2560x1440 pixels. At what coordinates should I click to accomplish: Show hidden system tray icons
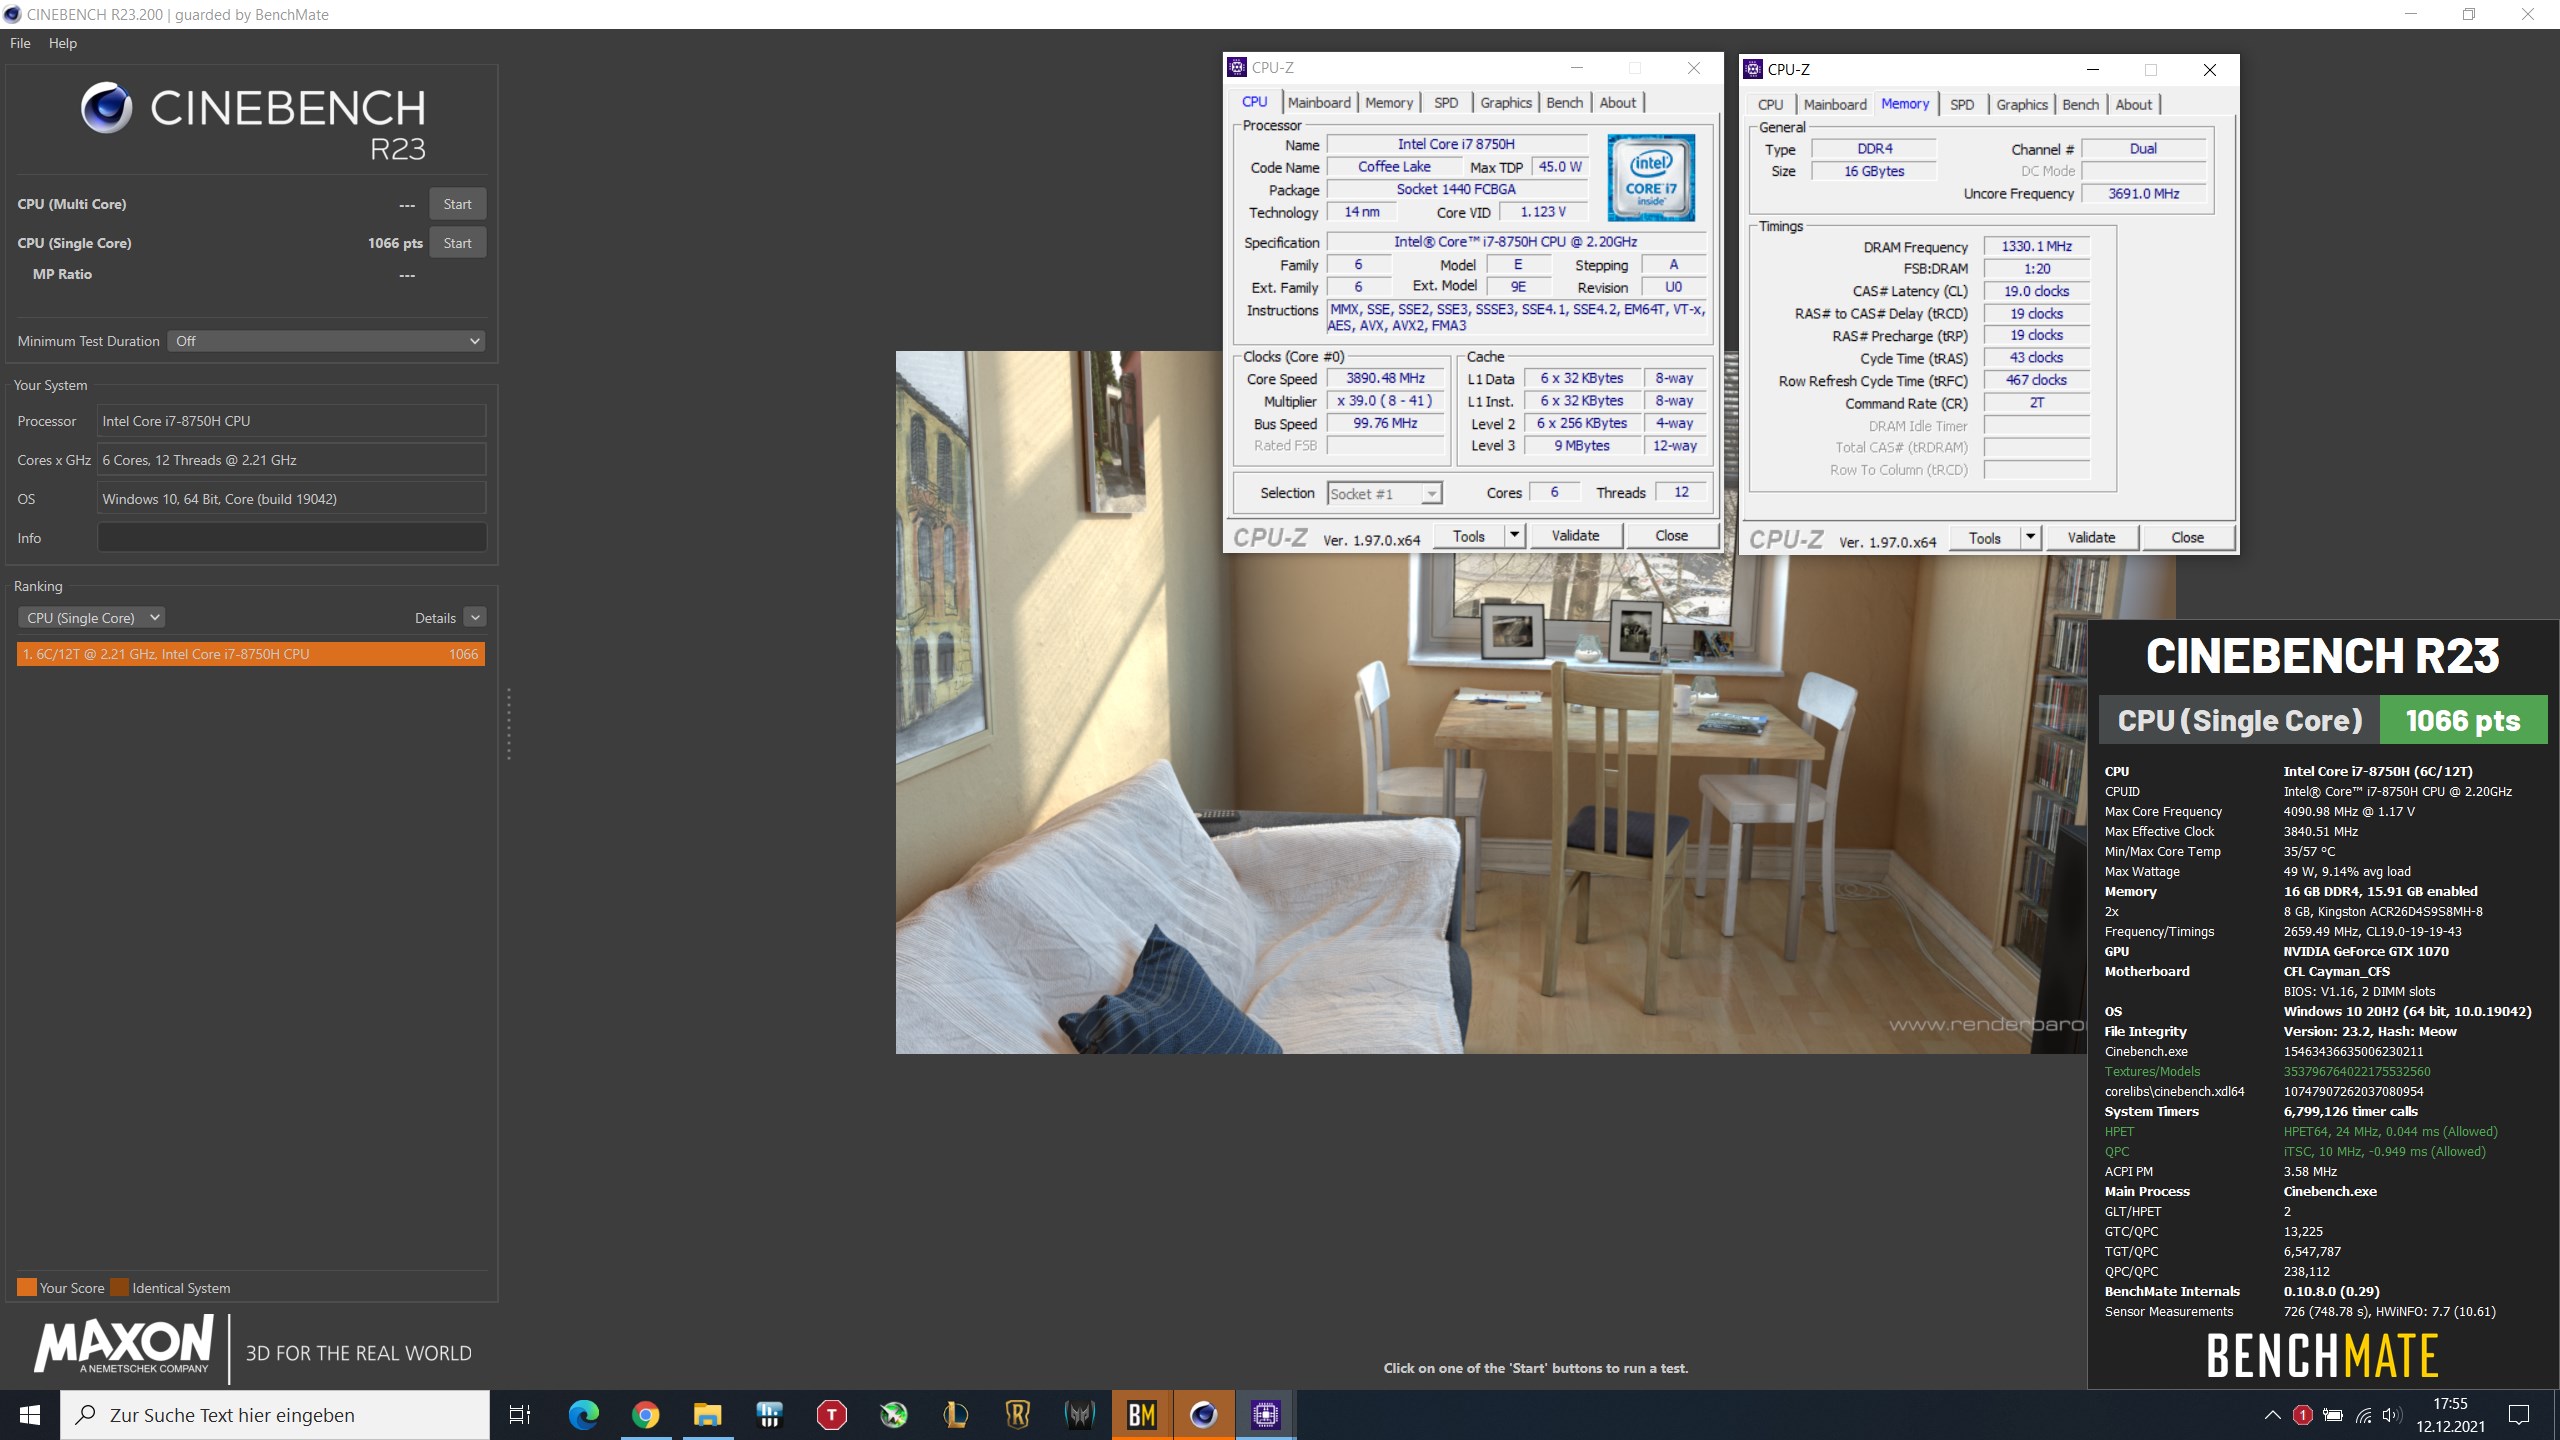click(2273, 1415)
